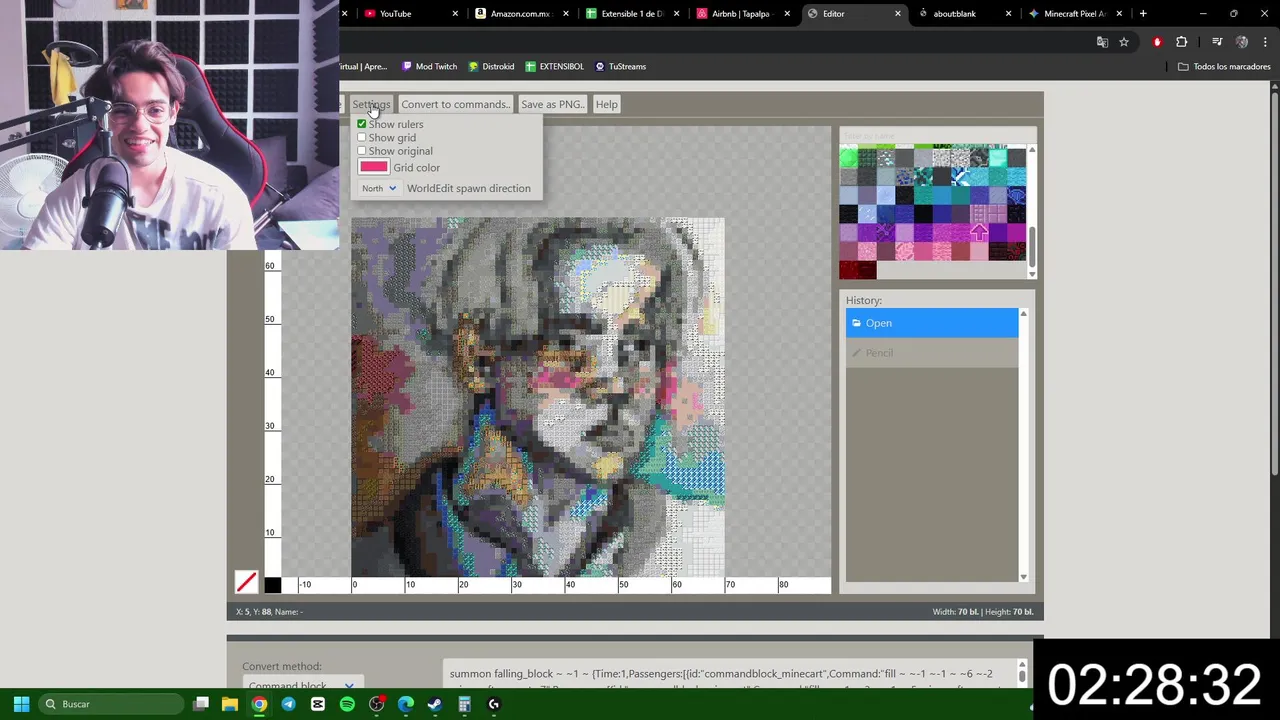1280x720 pixels.
Task: Open a new browser tab with plus
Action: tap(1143, 13)
